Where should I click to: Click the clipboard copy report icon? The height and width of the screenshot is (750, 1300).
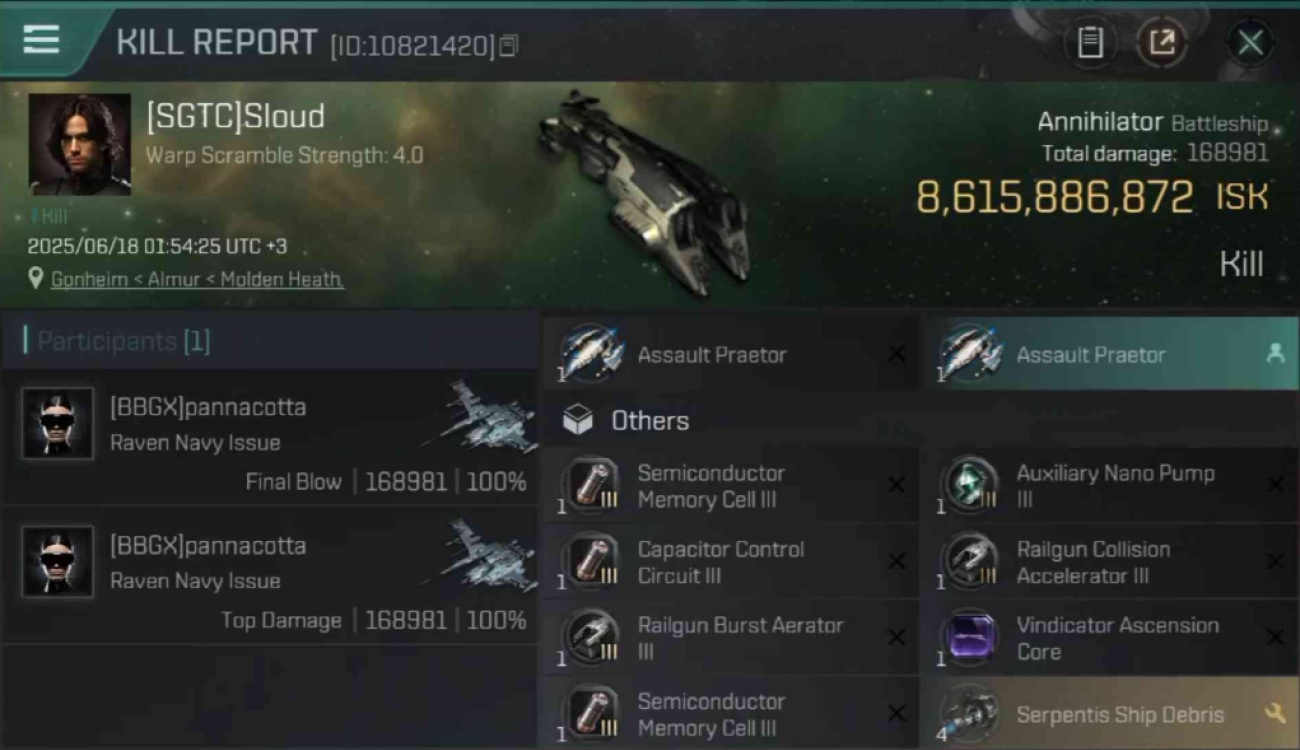click(1090, 42)
